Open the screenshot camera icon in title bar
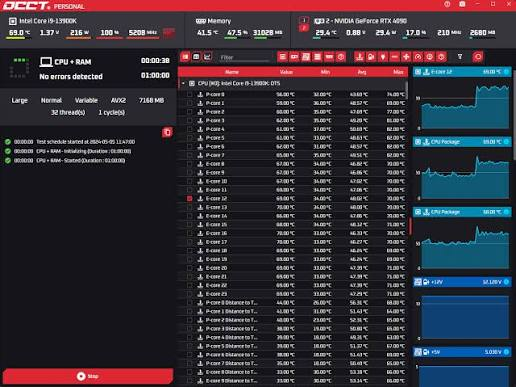 point(462,4)
